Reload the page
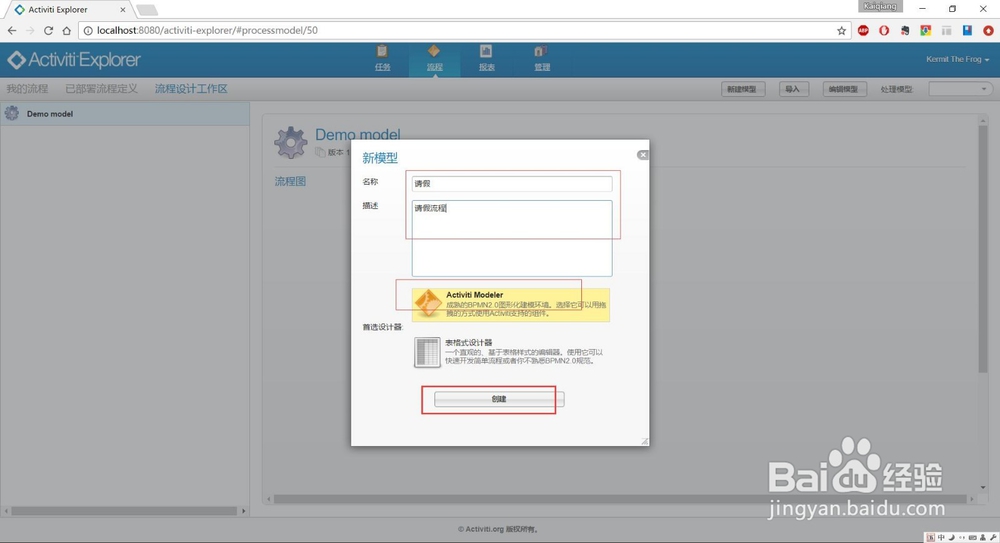 (x=48, y=30)
